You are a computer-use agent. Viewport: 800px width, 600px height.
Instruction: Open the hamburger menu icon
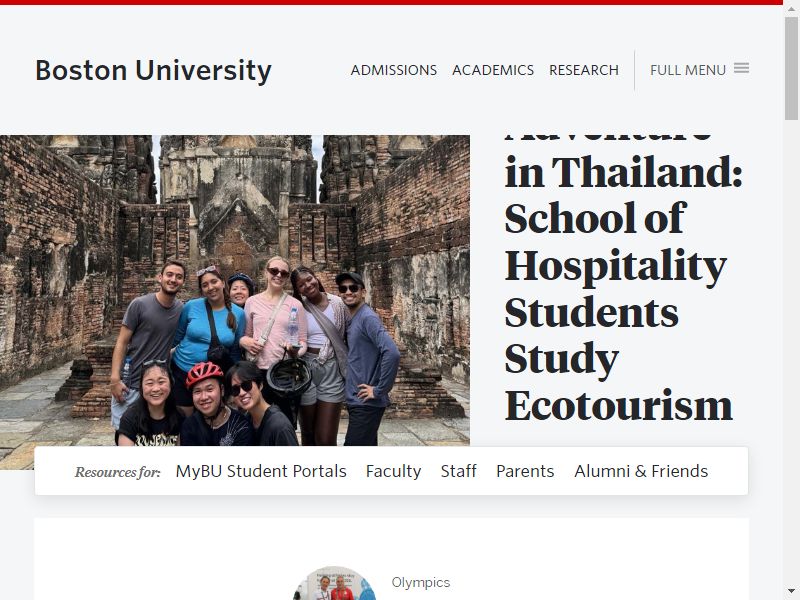tap(741, 68)
